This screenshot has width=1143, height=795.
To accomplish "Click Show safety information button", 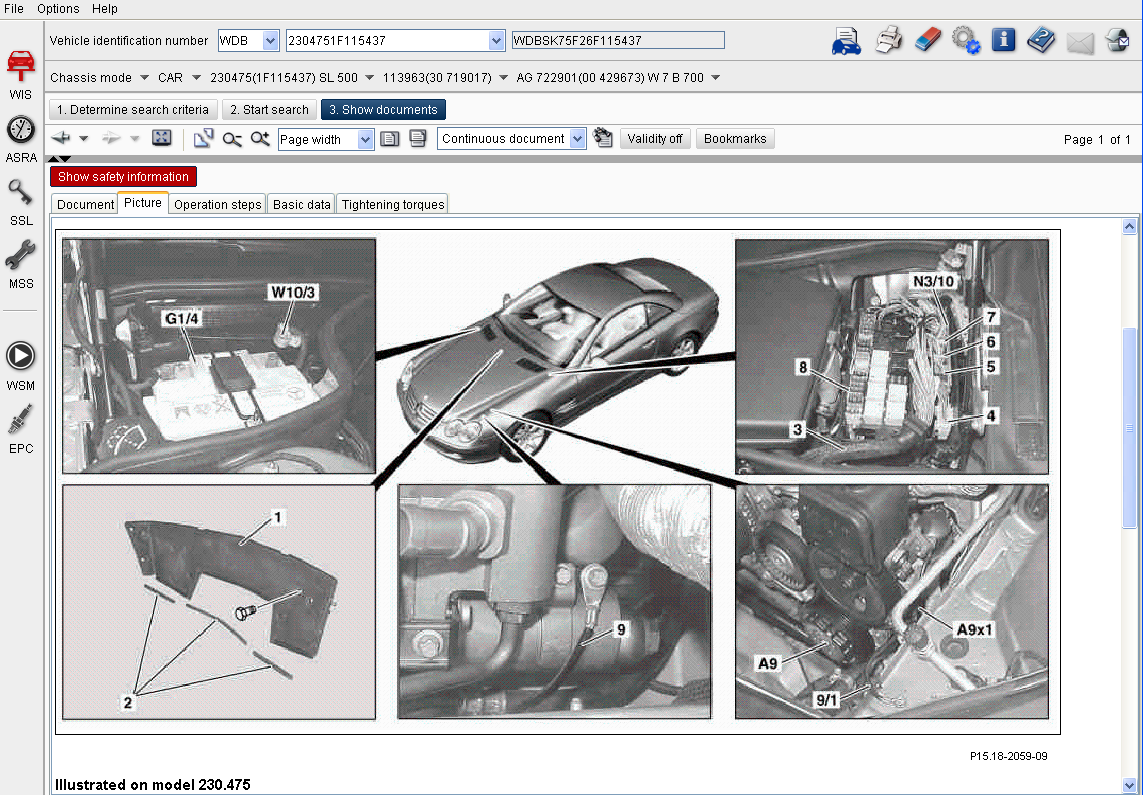I will 123,176.
